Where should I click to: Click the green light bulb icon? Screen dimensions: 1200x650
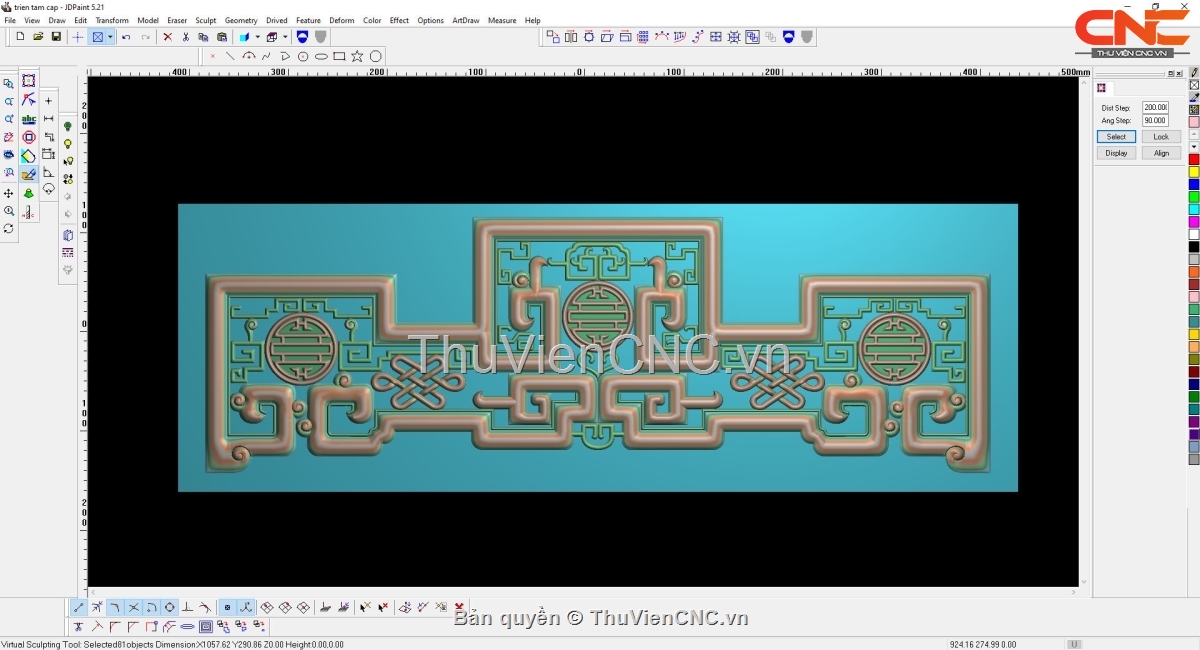[x=68, y=126]
